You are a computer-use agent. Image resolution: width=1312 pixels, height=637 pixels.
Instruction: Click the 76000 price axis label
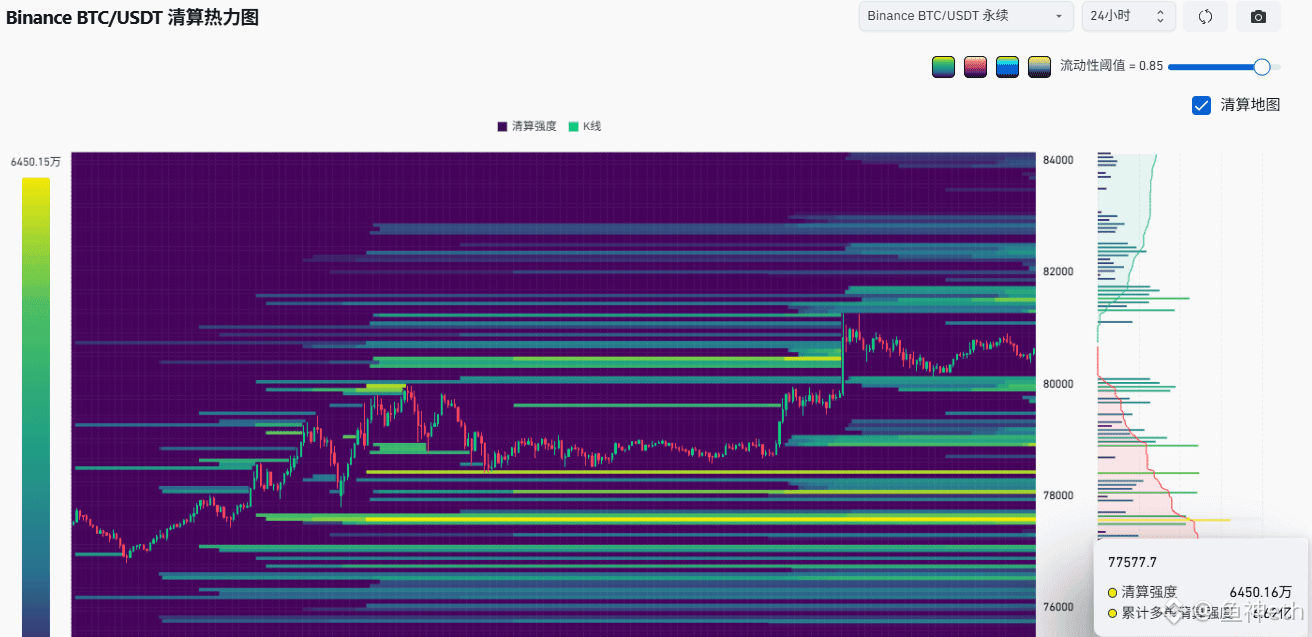(x=1058, y=607)
